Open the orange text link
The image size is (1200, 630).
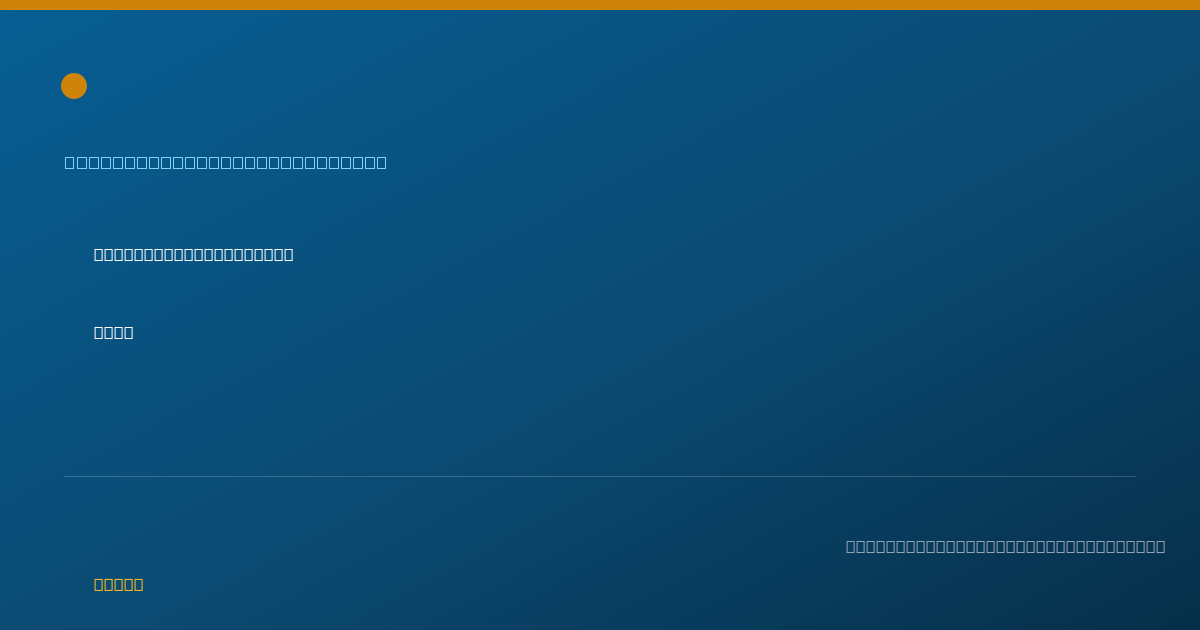pyautogui.click(x=119, y=584)
